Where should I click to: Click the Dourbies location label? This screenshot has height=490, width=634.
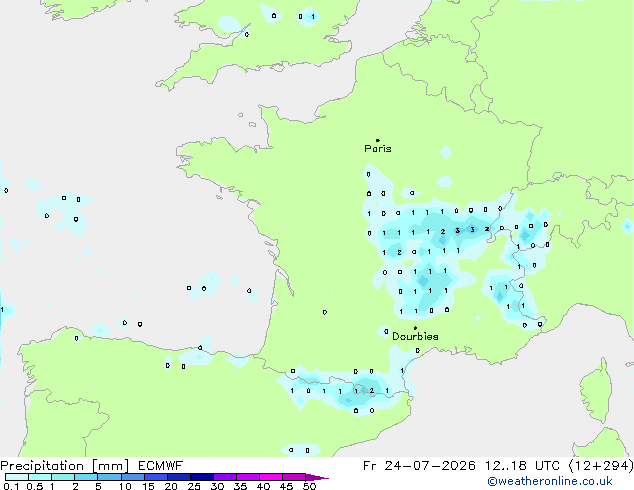click(x=415, y=336)
